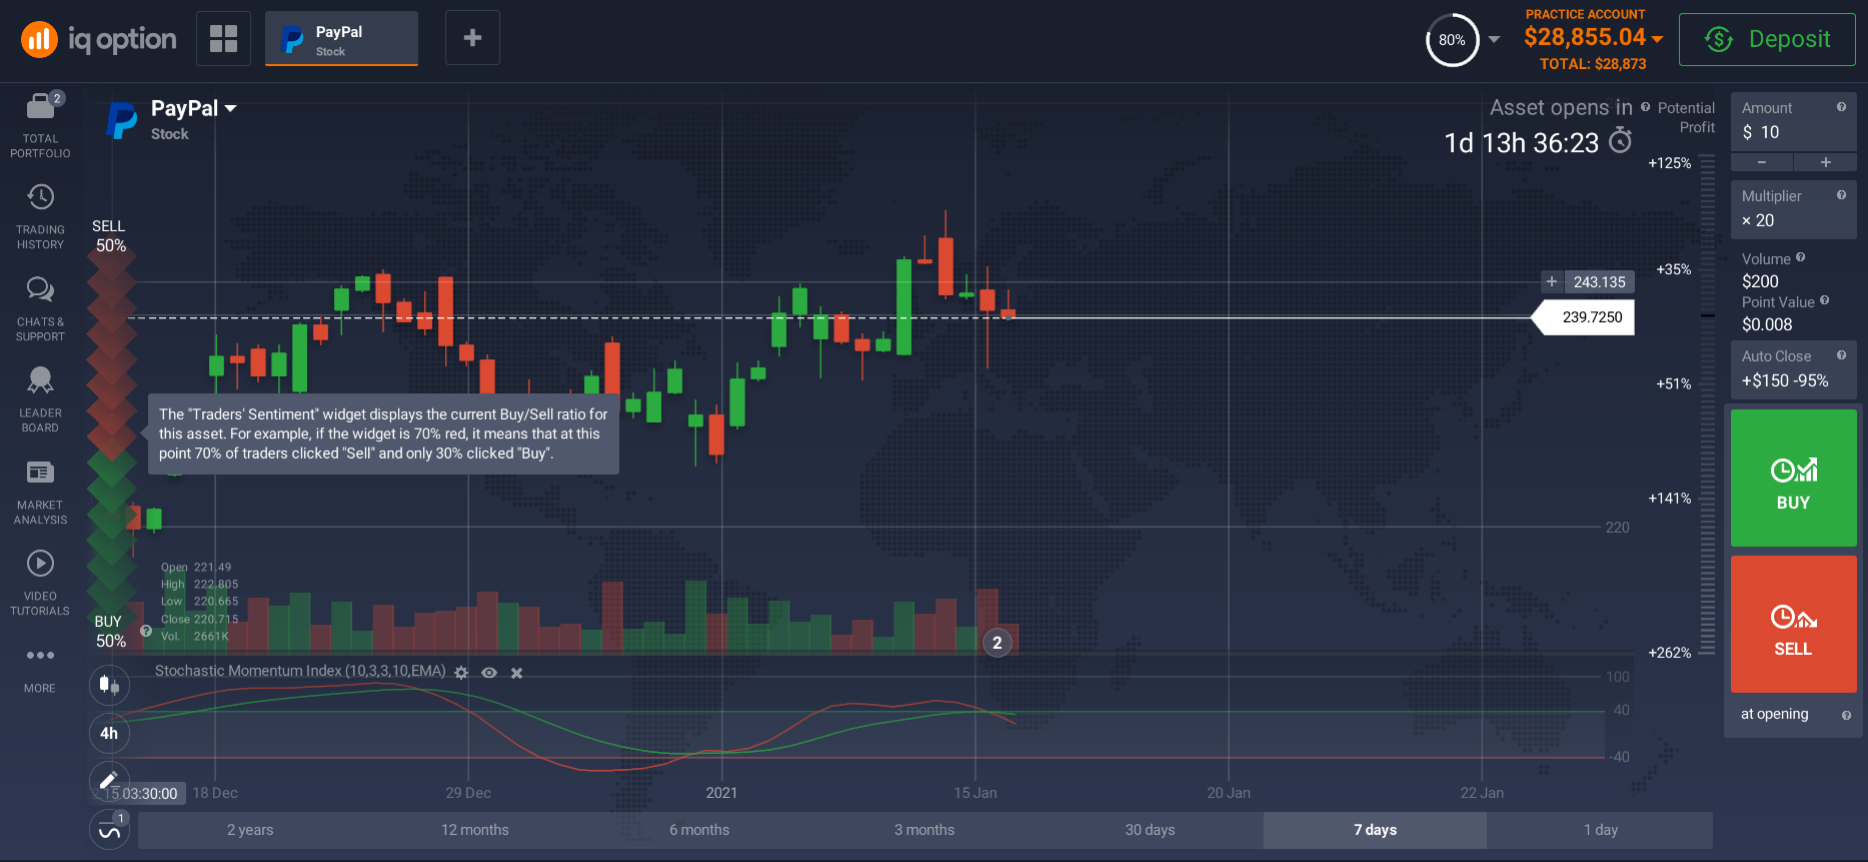
Task: Select the 12 months time range
Action: 475,830
